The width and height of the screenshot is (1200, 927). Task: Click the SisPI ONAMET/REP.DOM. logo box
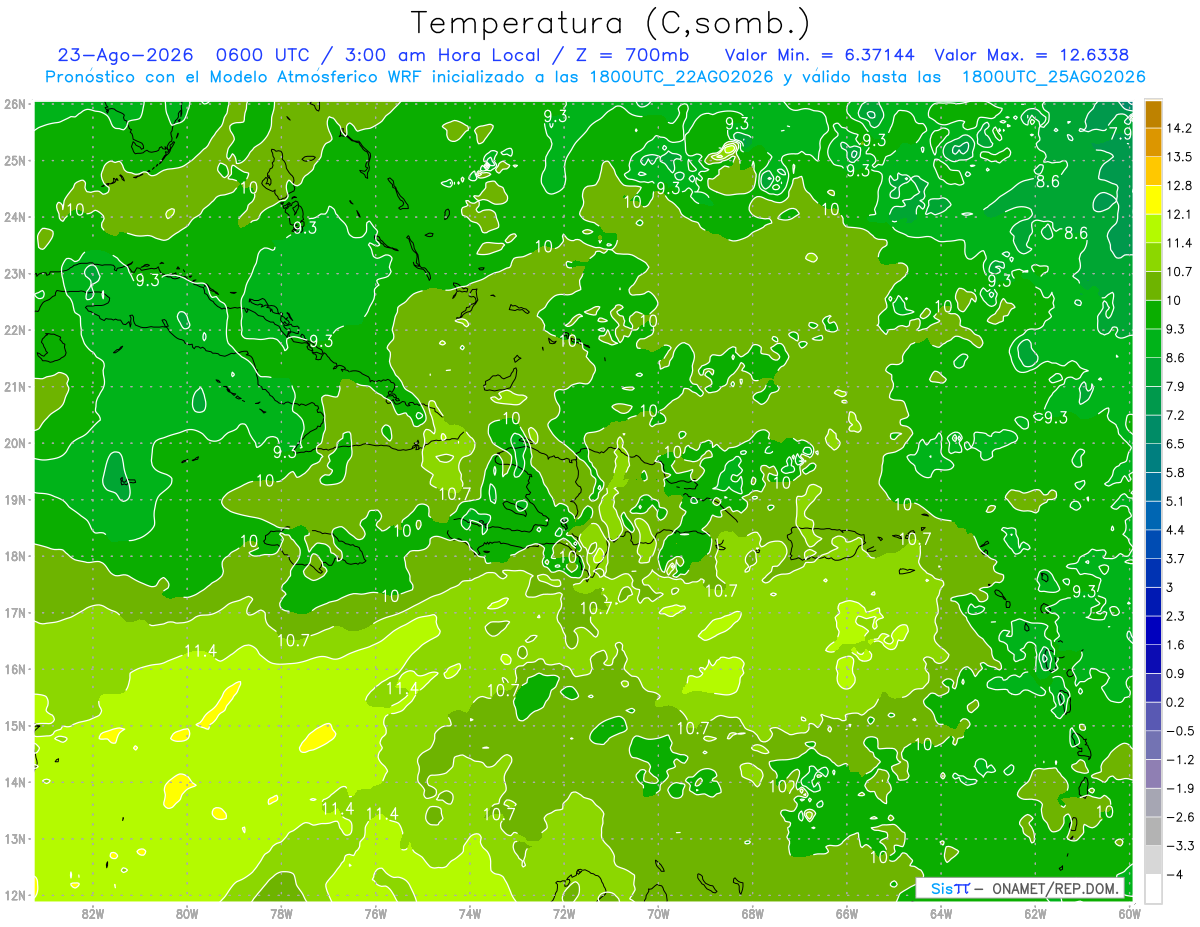coord(1021,888)
